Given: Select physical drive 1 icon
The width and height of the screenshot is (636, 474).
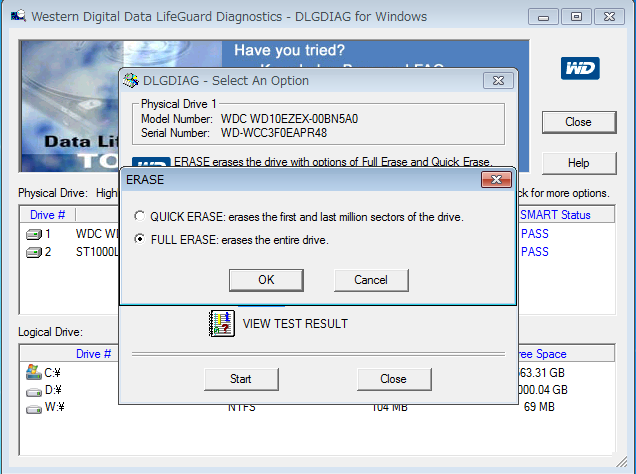Looking at the screenshot, I should point(34,234).
